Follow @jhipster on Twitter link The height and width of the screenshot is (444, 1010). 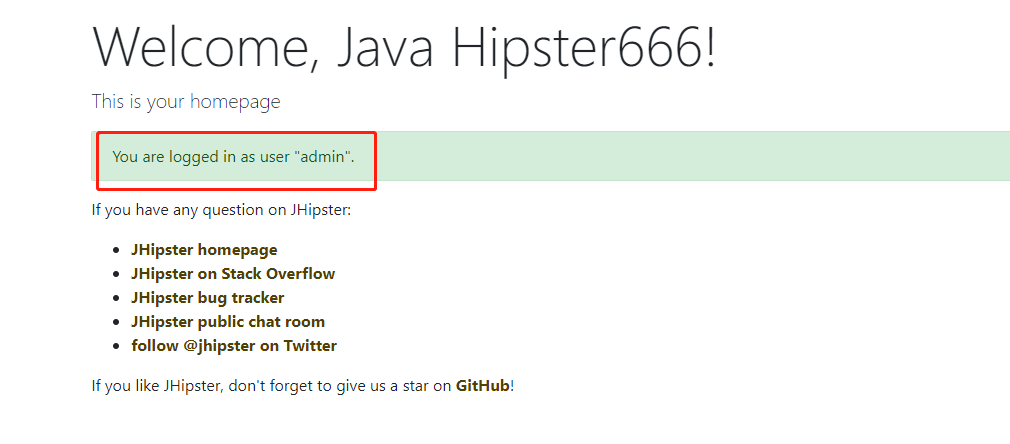coord(234,345)
